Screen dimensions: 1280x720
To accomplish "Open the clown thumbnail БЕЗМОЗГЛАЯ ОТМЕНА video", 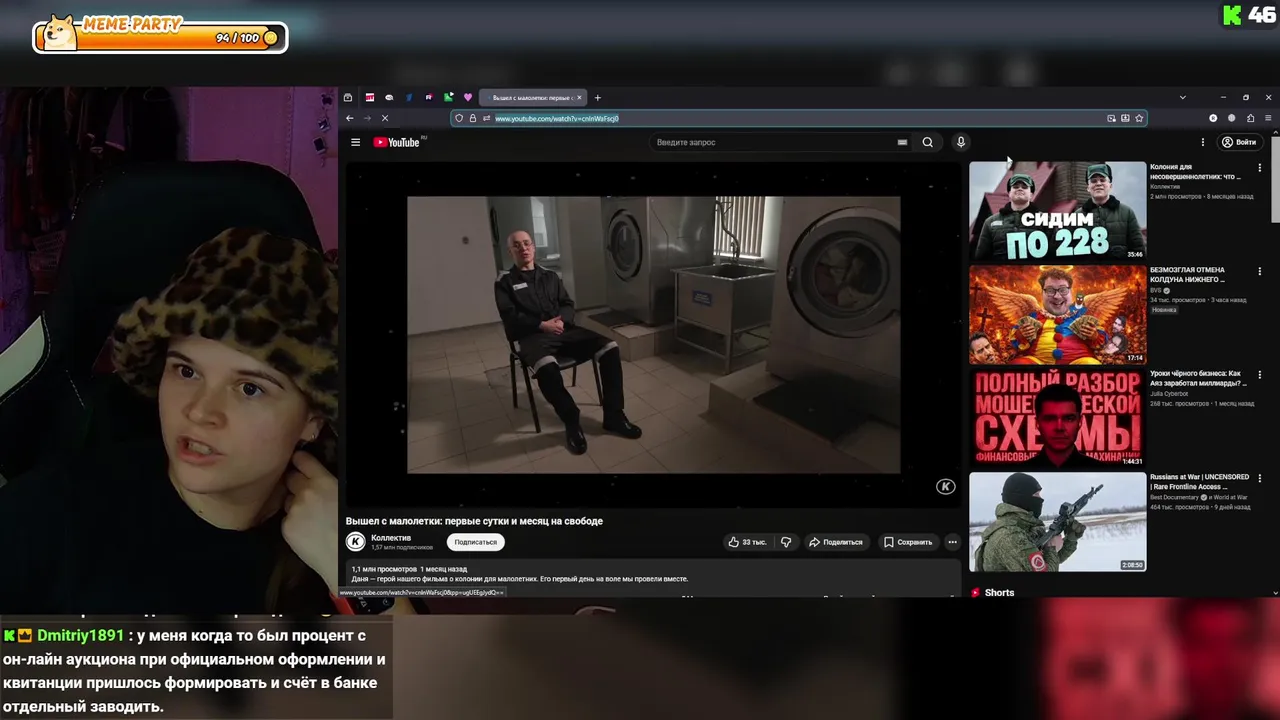I will tap(1057, 314).
